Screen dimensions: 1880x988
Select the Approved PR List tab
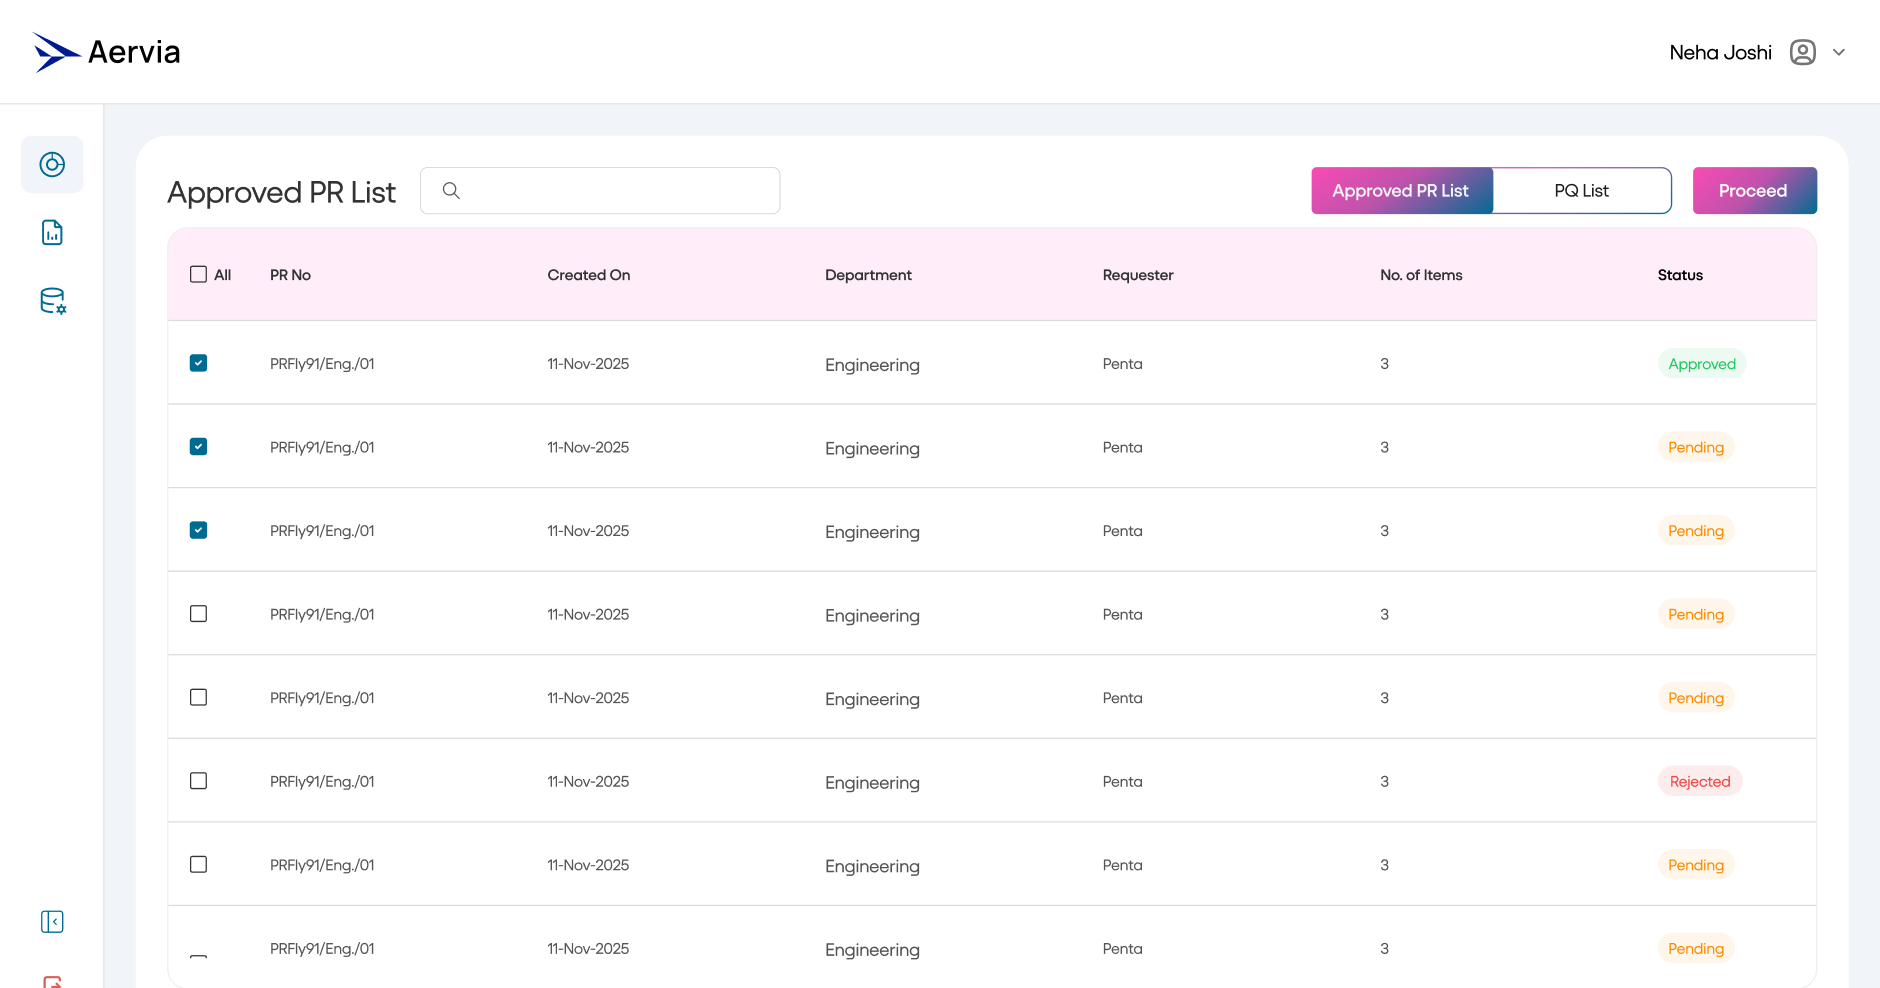(1402, 190)
